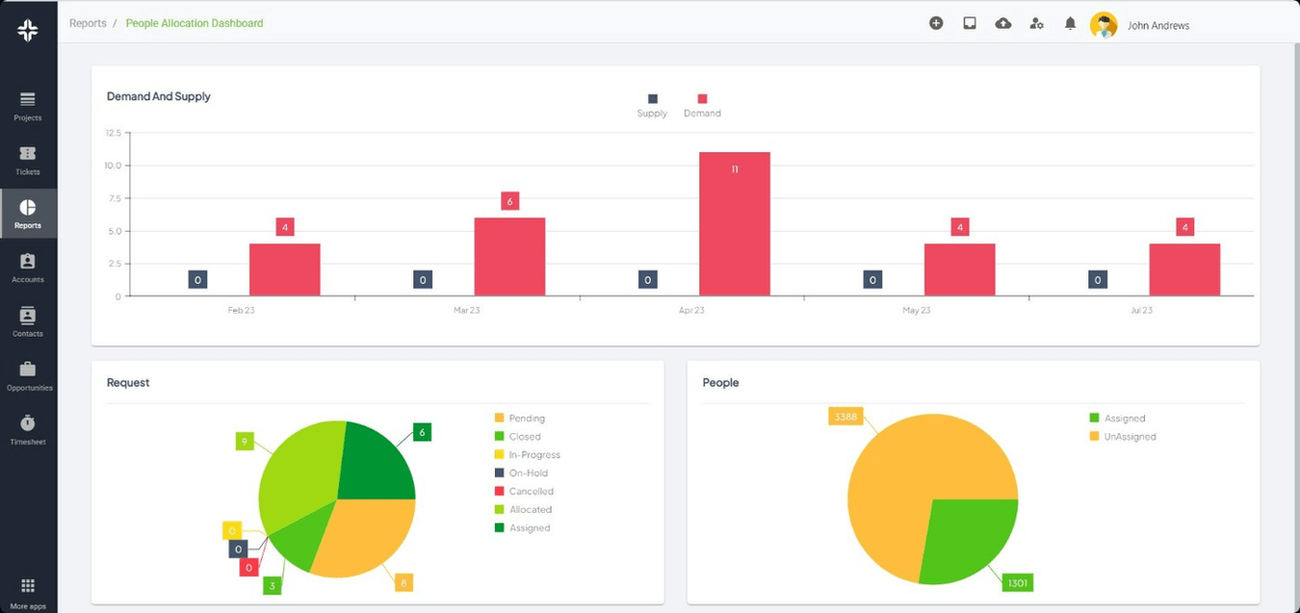Toggle Pending in Request legend
Viewport: 1300px width, 613px height.
519,418
